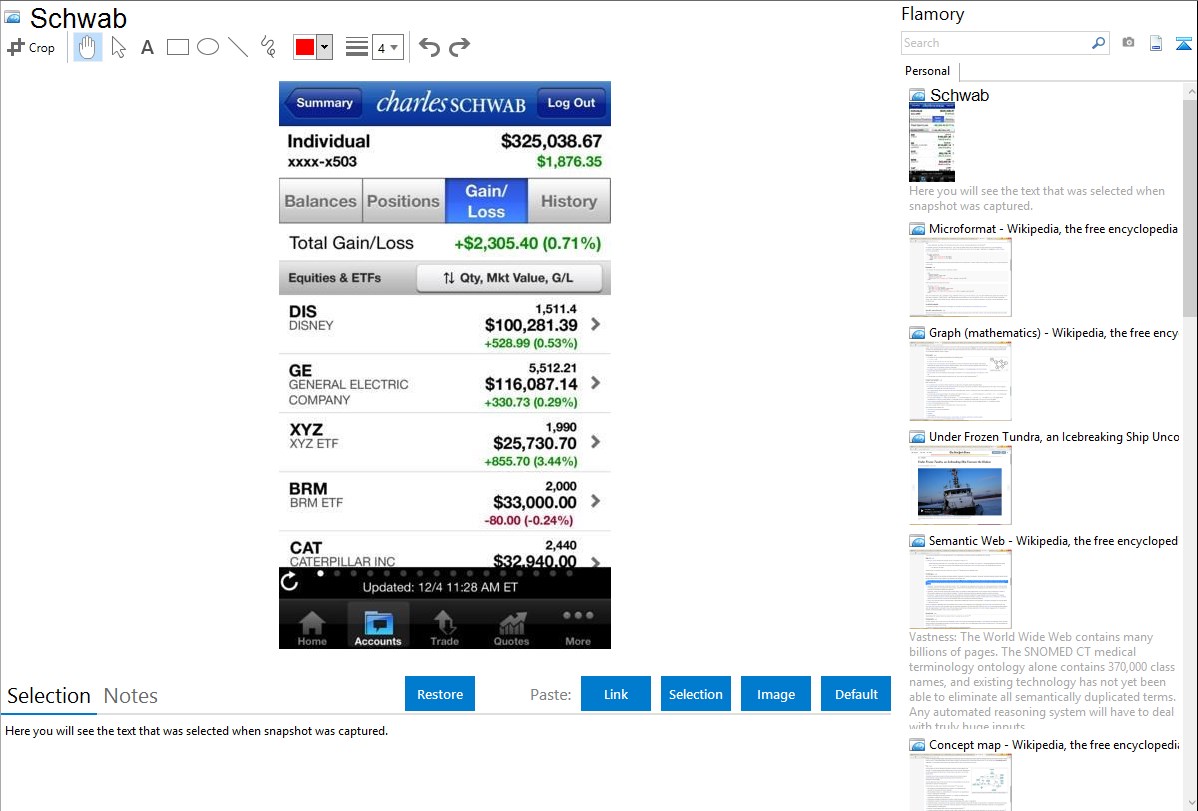This screenshot has height=811, width=1198.
Task: Open the color picker dropdown arrow
Action: (x=325, y=47)
